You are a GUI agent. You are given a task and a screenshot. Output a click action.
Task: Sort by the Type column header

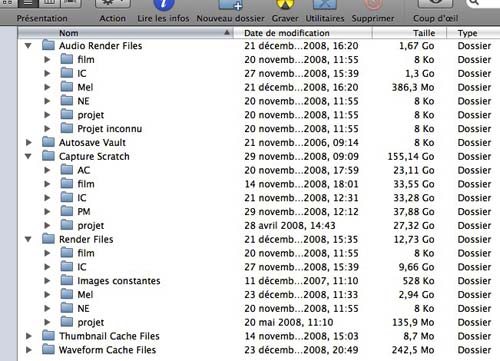473,33
